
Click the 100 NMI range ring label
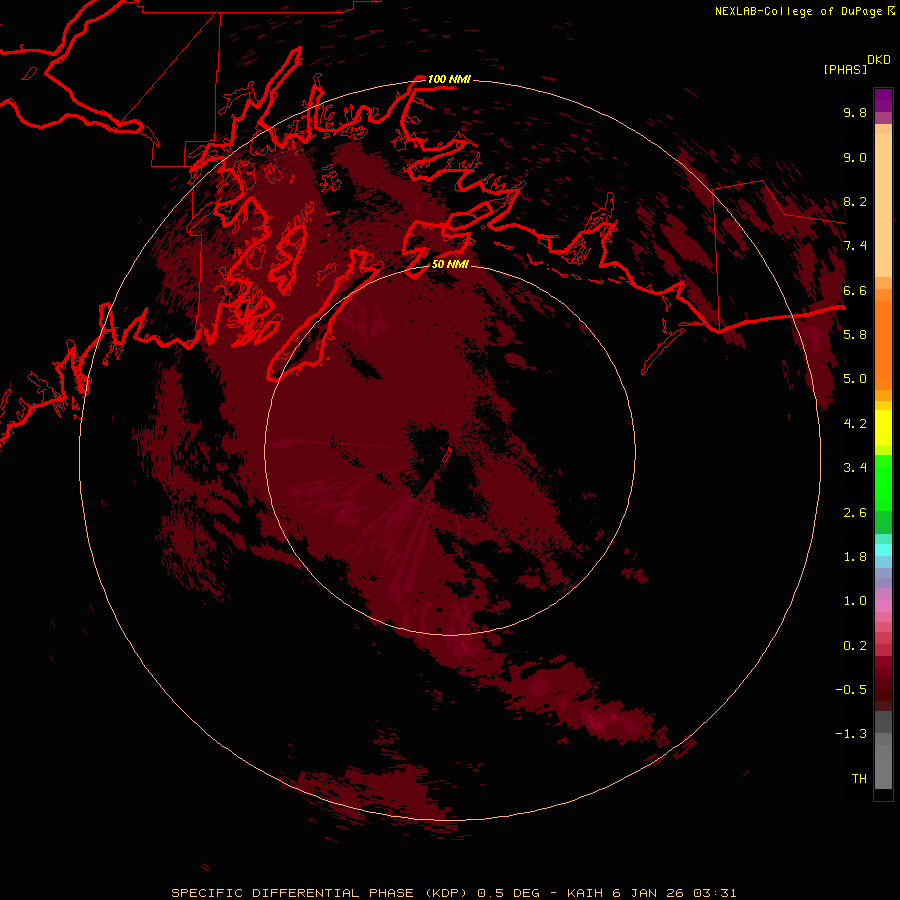(x=449, y=79)
